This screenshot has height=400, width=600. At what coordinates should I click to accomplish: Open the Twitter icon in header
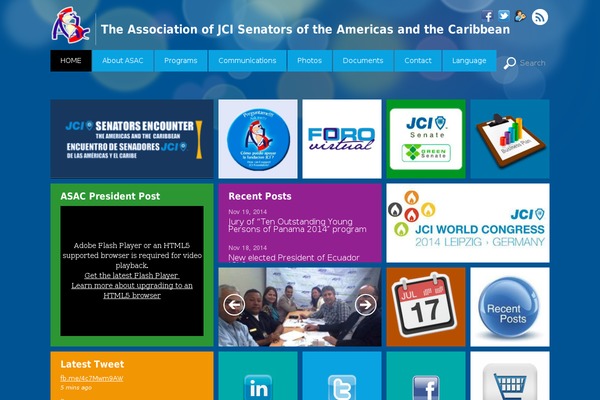[504, 15]
